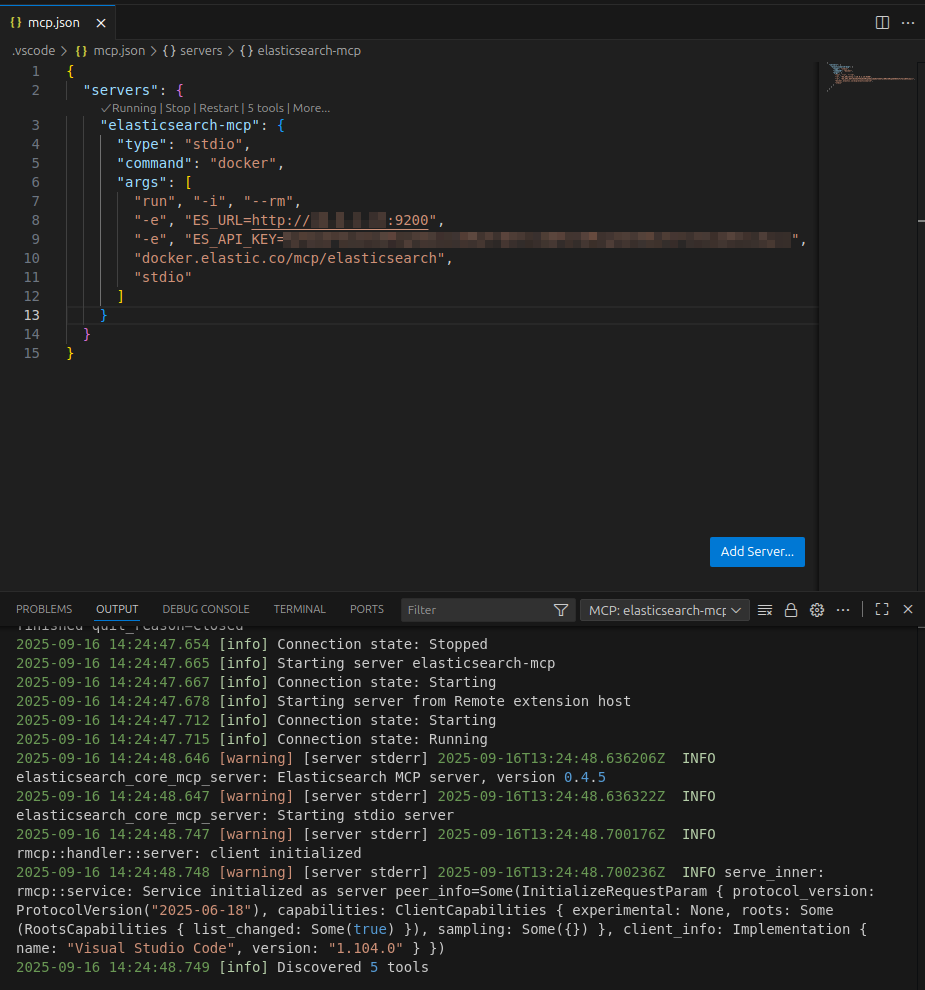The height and width of the screenshot is (990, 925).
Task: Maximize the bottom panel size
Action: click(x=882, y=609)
